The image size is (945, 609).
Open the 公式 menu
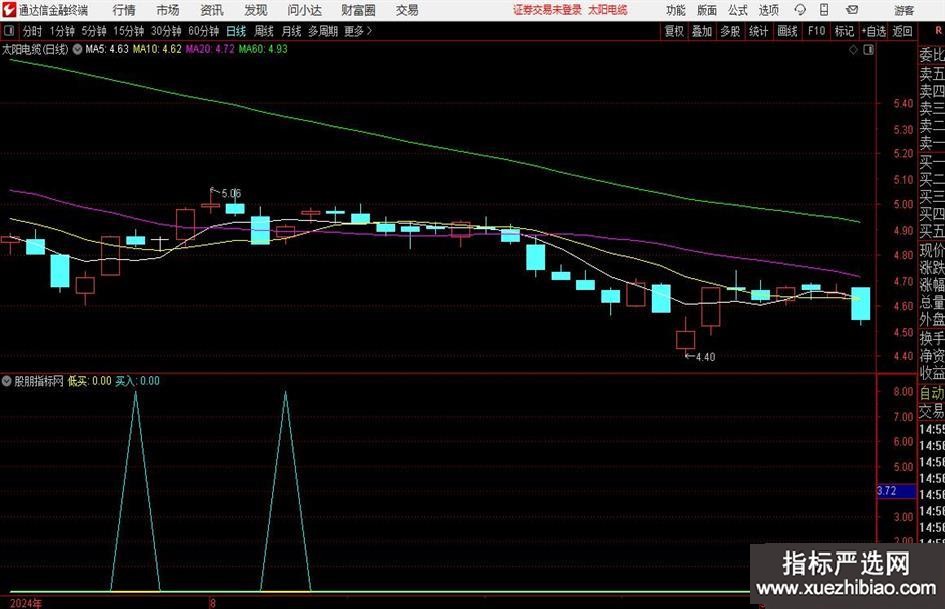[738, 10]
